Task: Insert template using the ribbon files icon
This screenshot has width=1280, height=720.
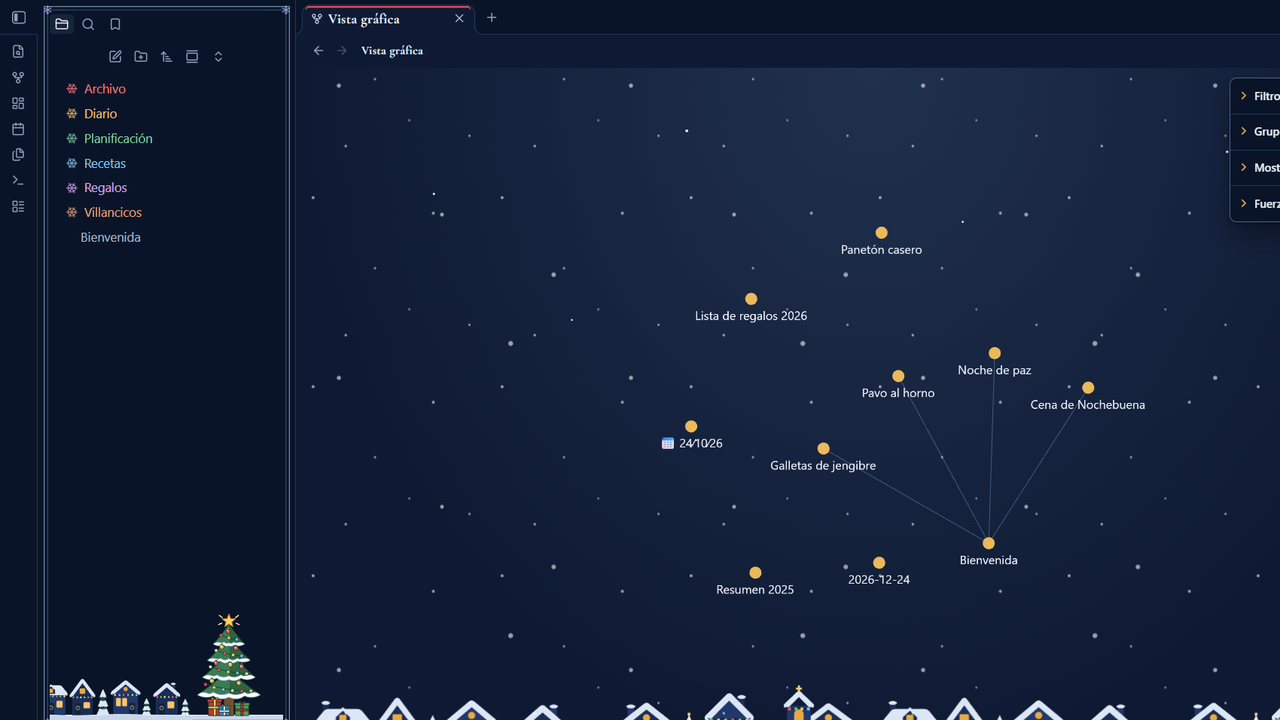Action: (x=18, y=155)
